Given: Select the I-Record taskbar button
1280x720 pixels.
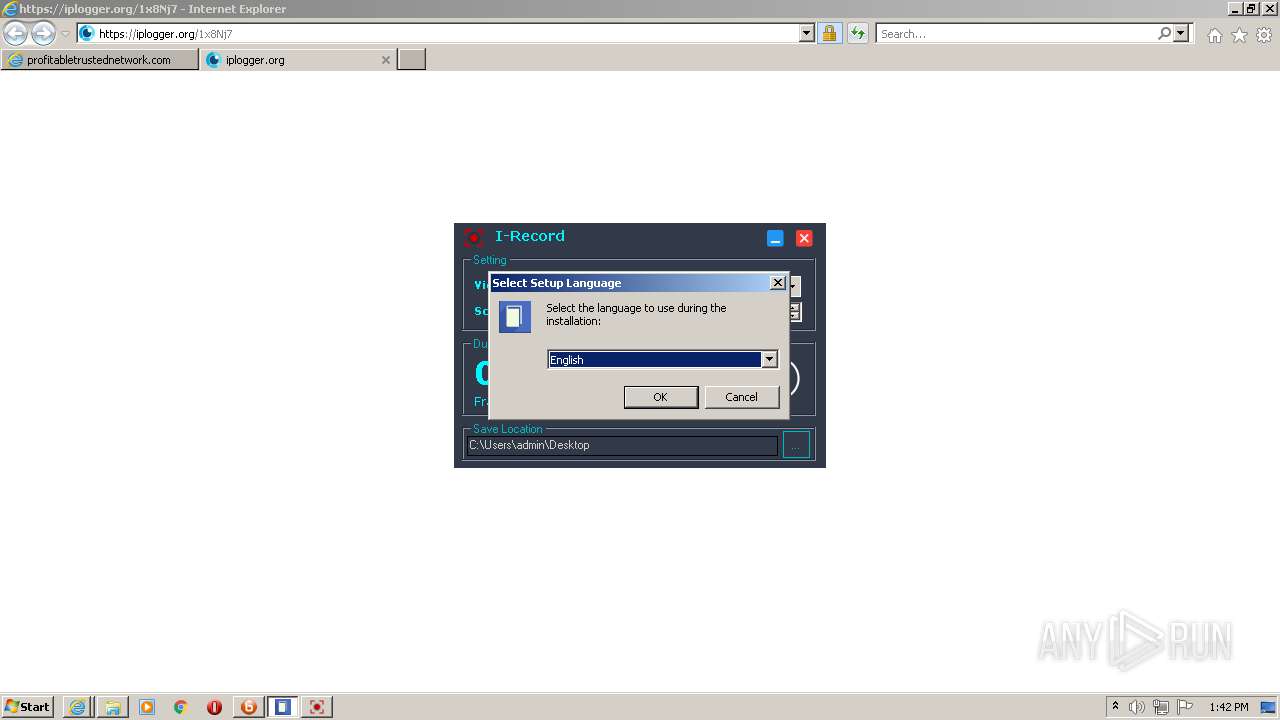Looking at the screenshot, I should [317, 707].
